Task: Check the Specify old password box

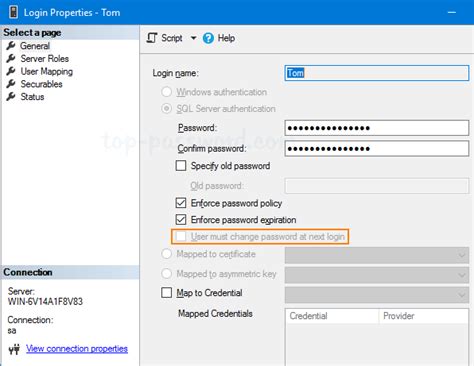Action: [x=181, y=166]
